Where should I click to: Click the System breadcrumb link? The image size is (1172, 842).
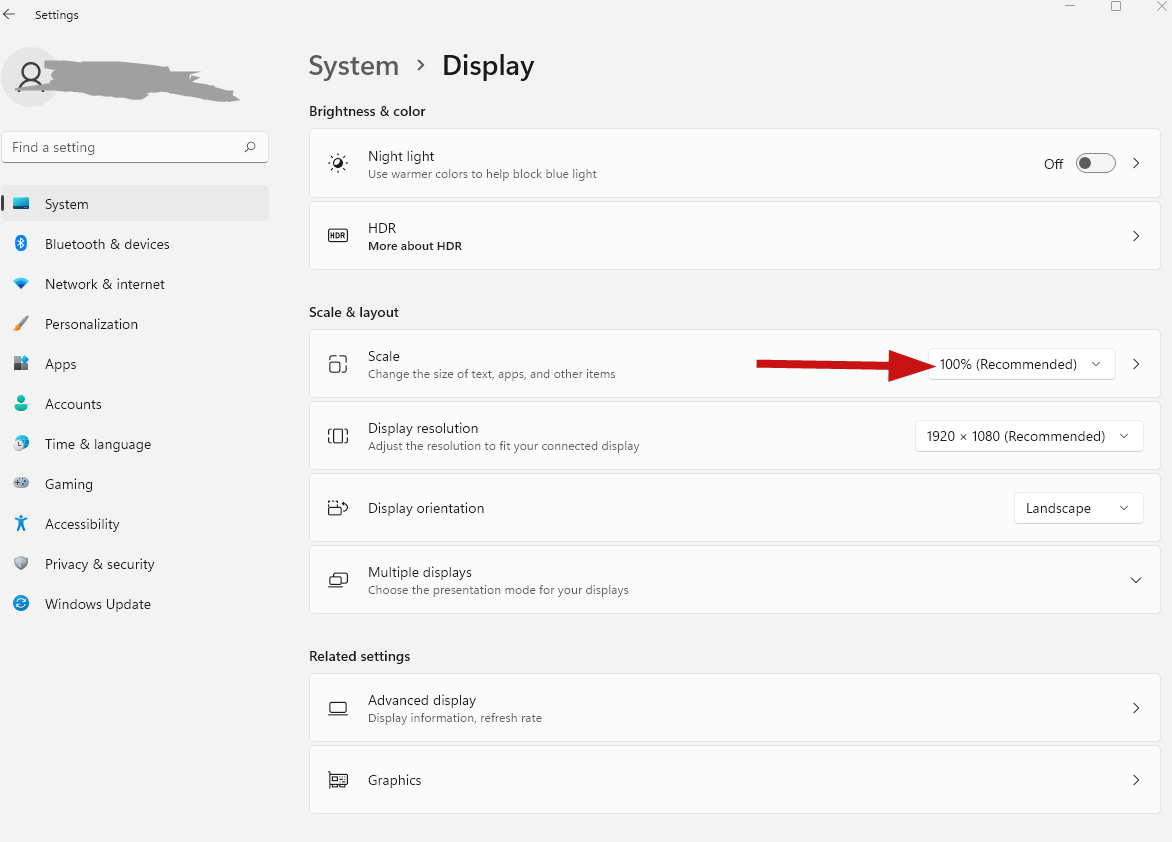354,66
